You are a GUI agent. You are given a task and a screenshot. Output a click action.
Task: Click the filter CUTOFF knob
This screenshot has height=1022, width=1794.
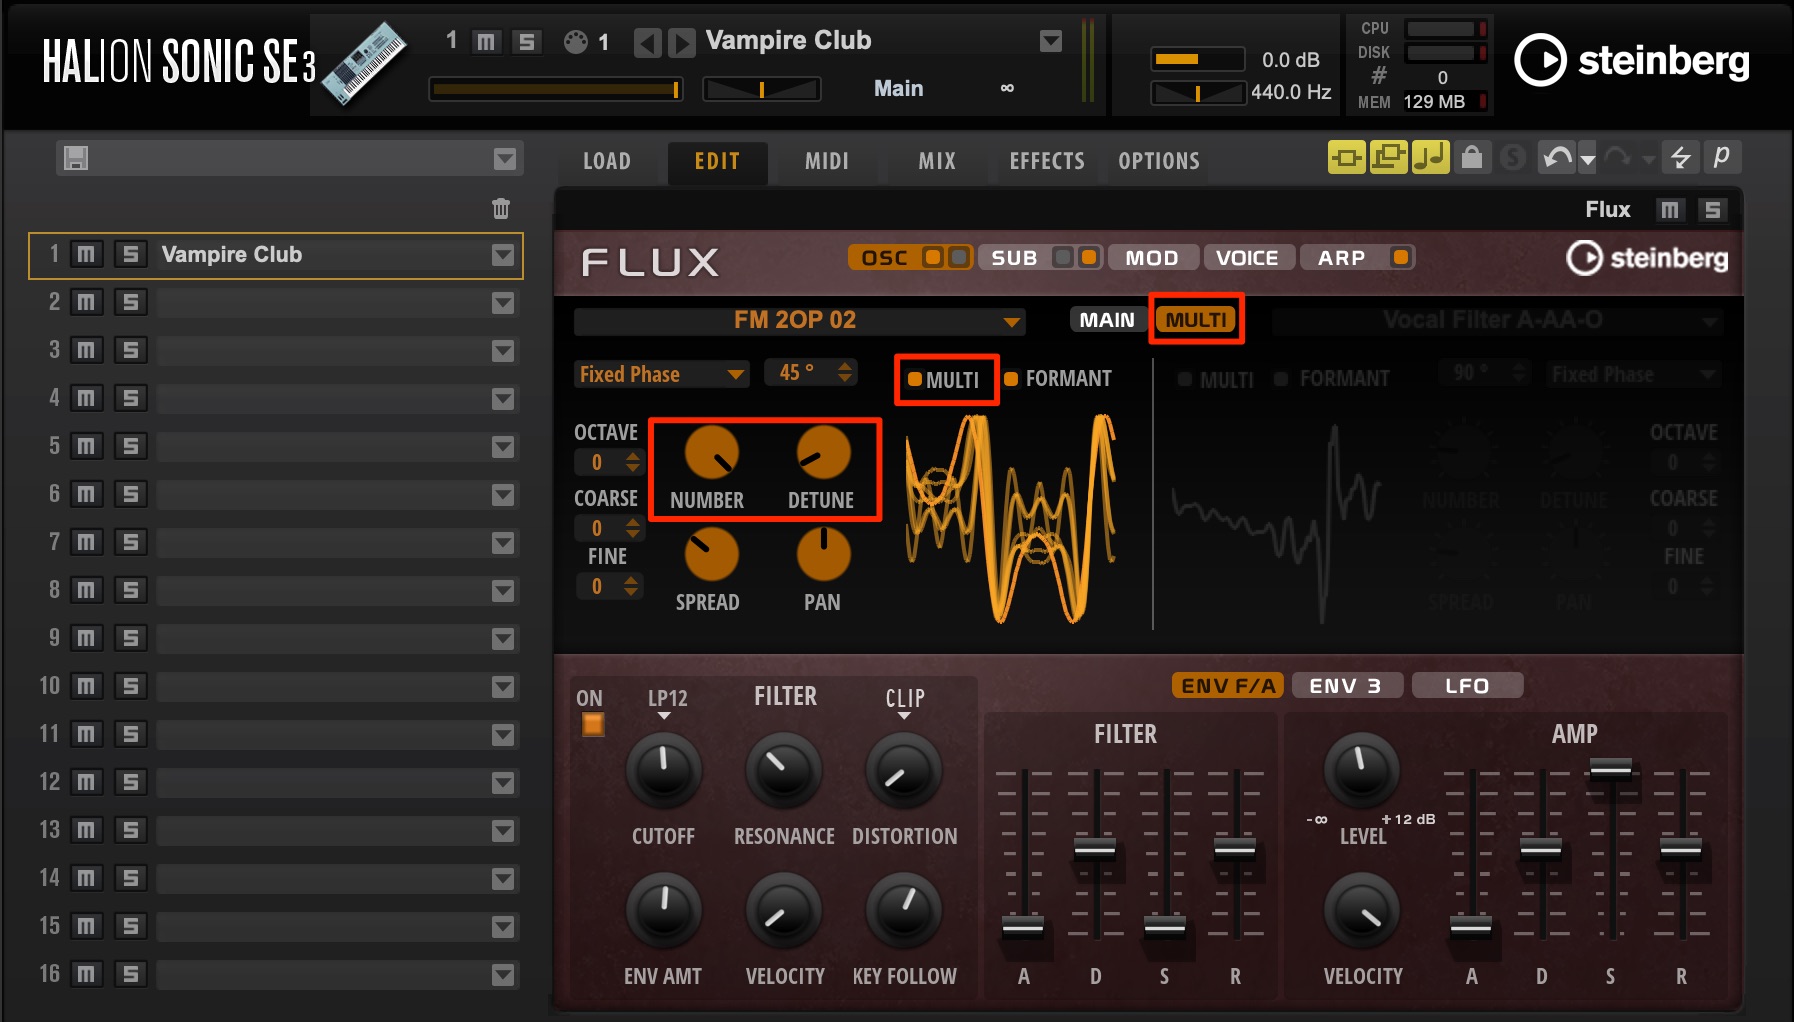point(663,771)
